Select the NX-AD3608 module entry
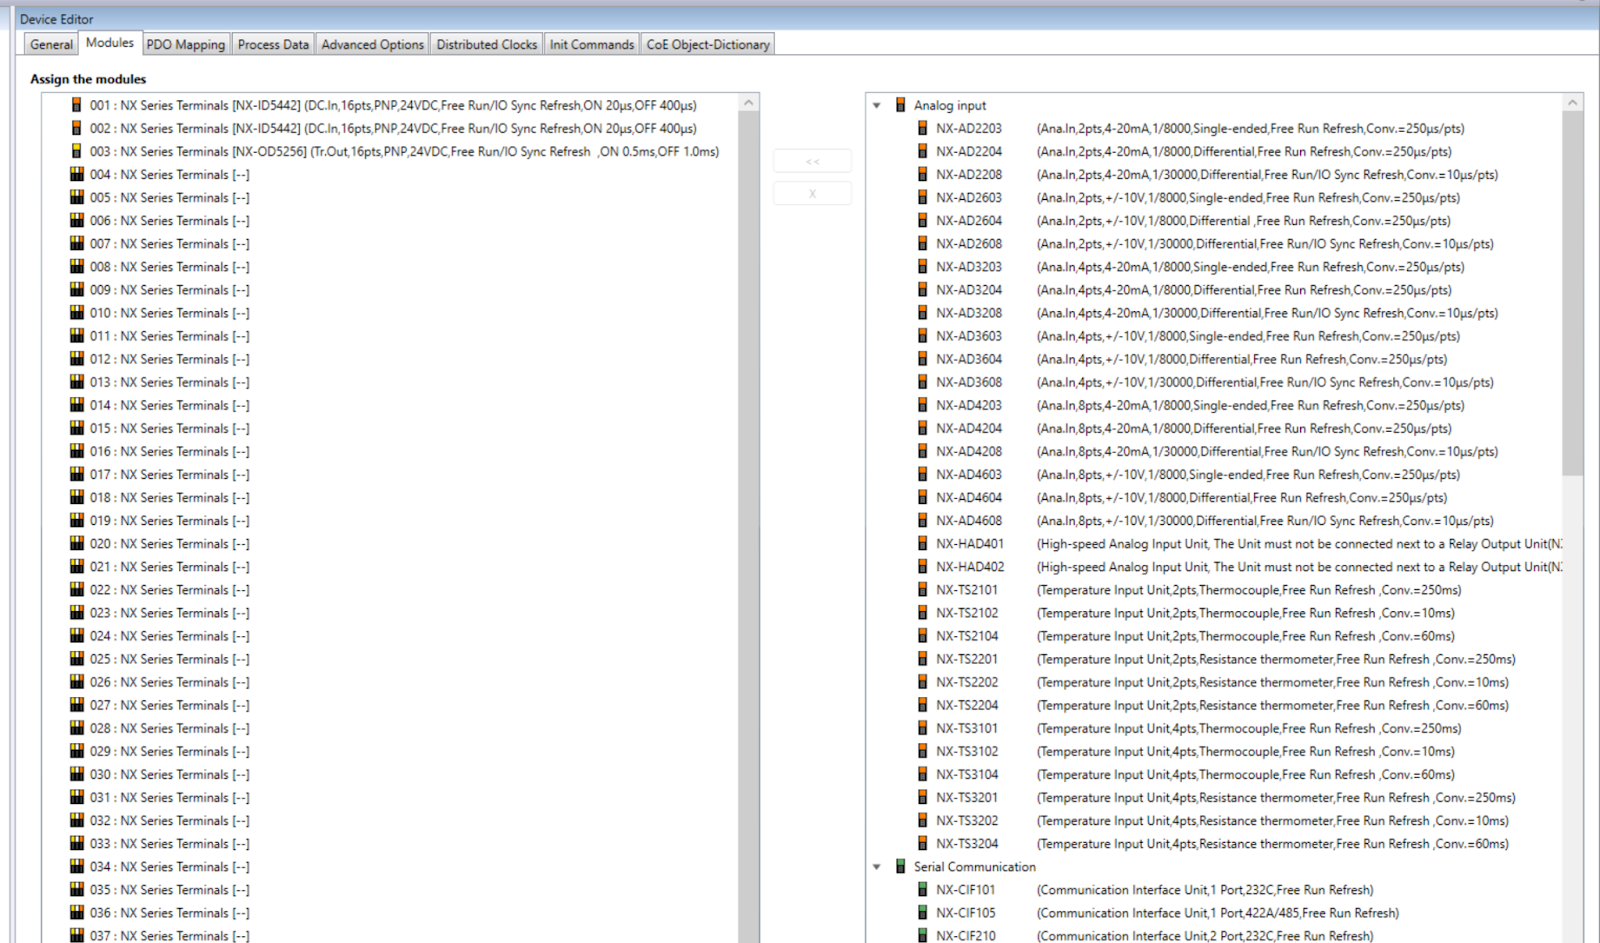The width and height of the screenshot is (1600, 943). [x=1214, y=382]
